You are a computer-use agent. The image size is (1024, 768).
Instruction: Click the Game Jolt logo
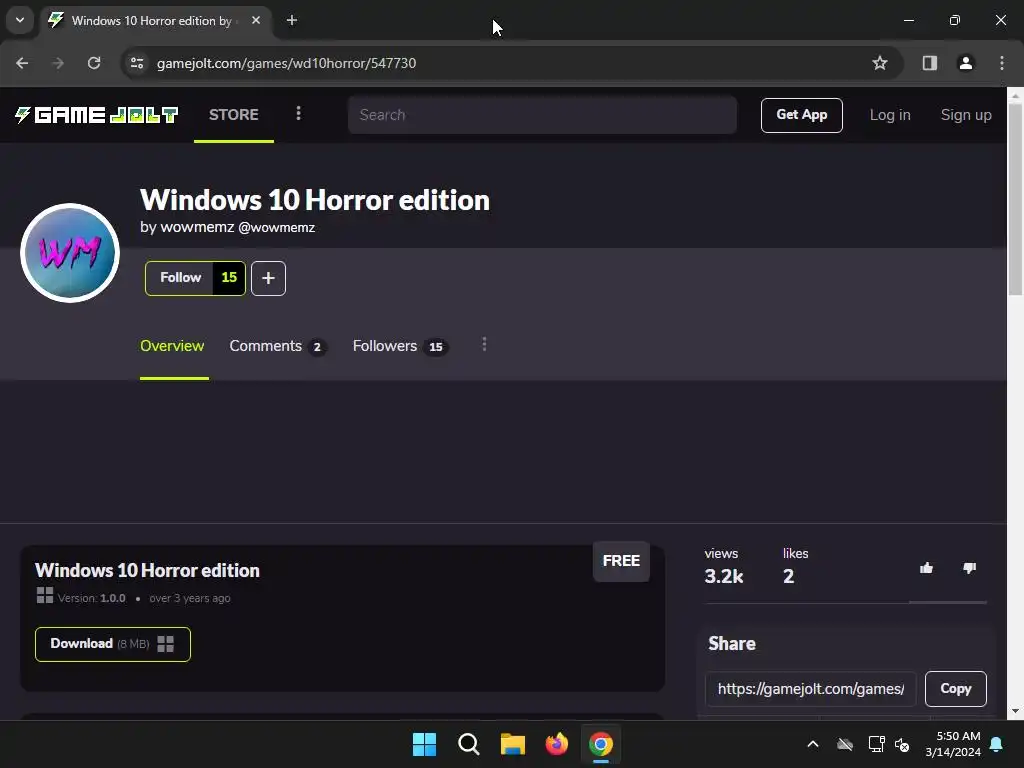click(97, 115)
